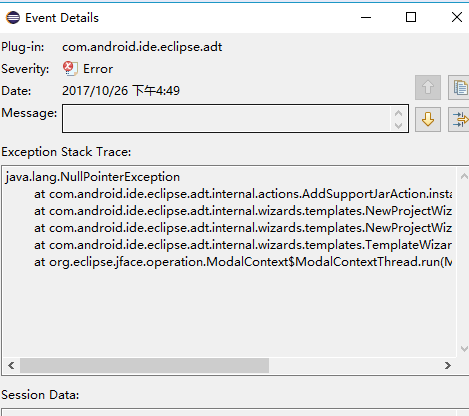This screenshot has height=416, width=469.
Task: Click stack trace vertical scroll down arrow
Action: coord(464,349)
